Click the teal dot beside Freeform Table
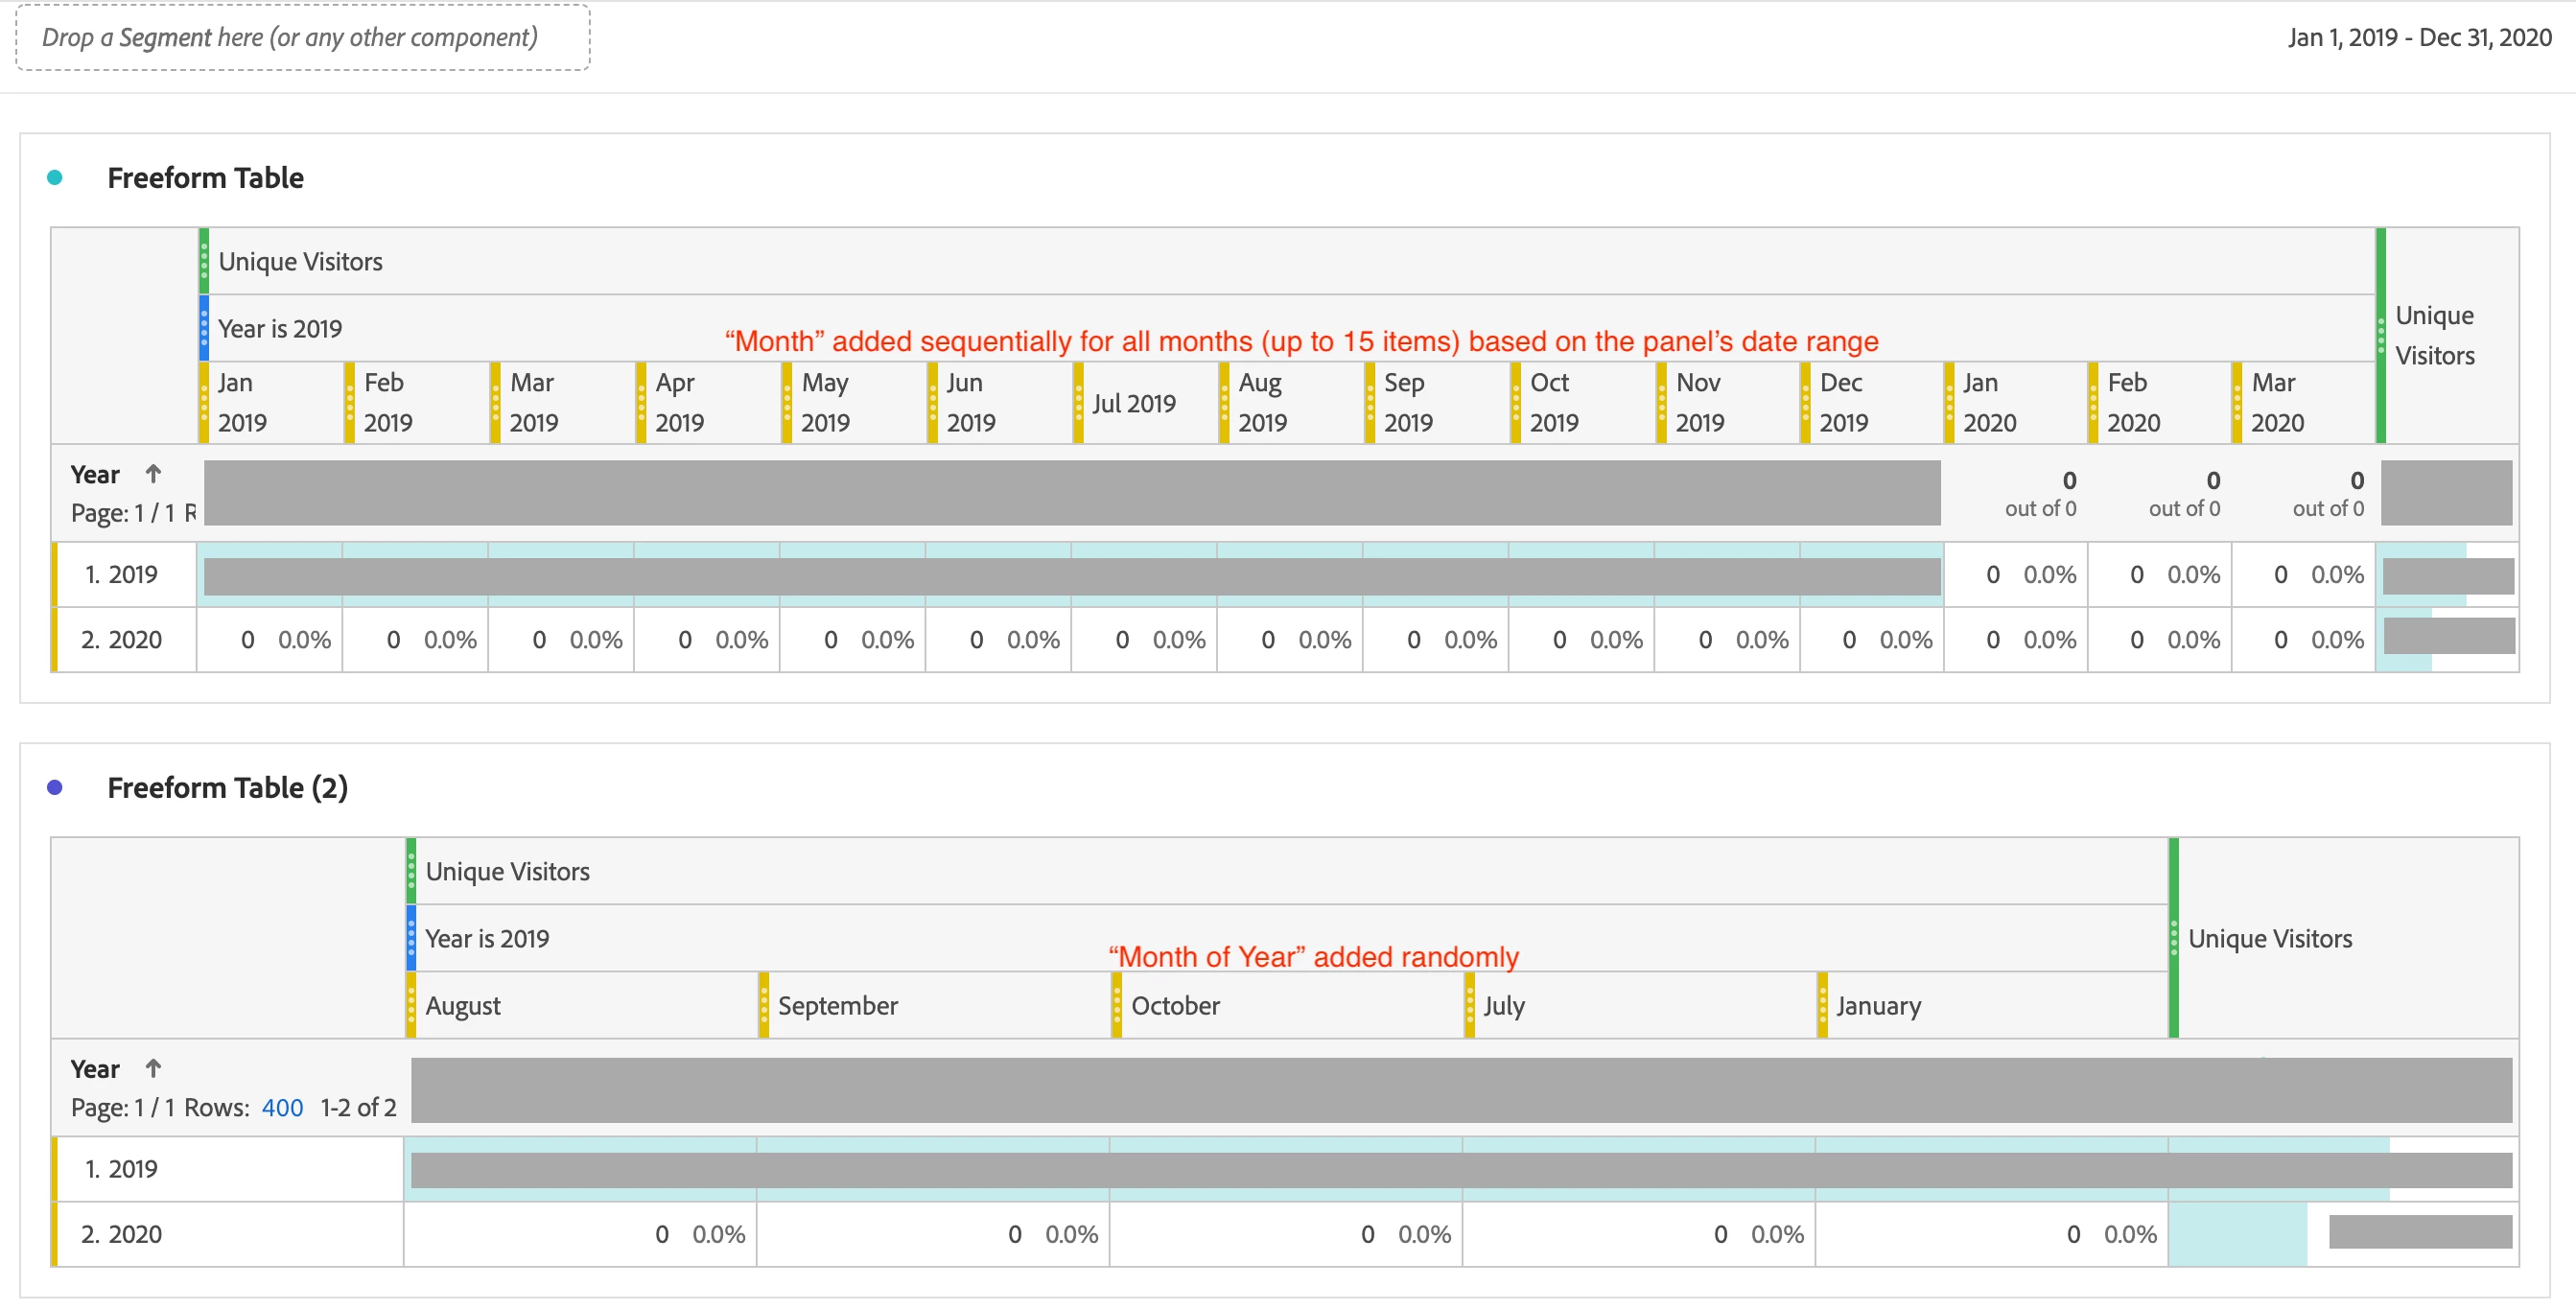Image resolution: width=2576 pixels, height=1310 pixels. coord(55,178)
